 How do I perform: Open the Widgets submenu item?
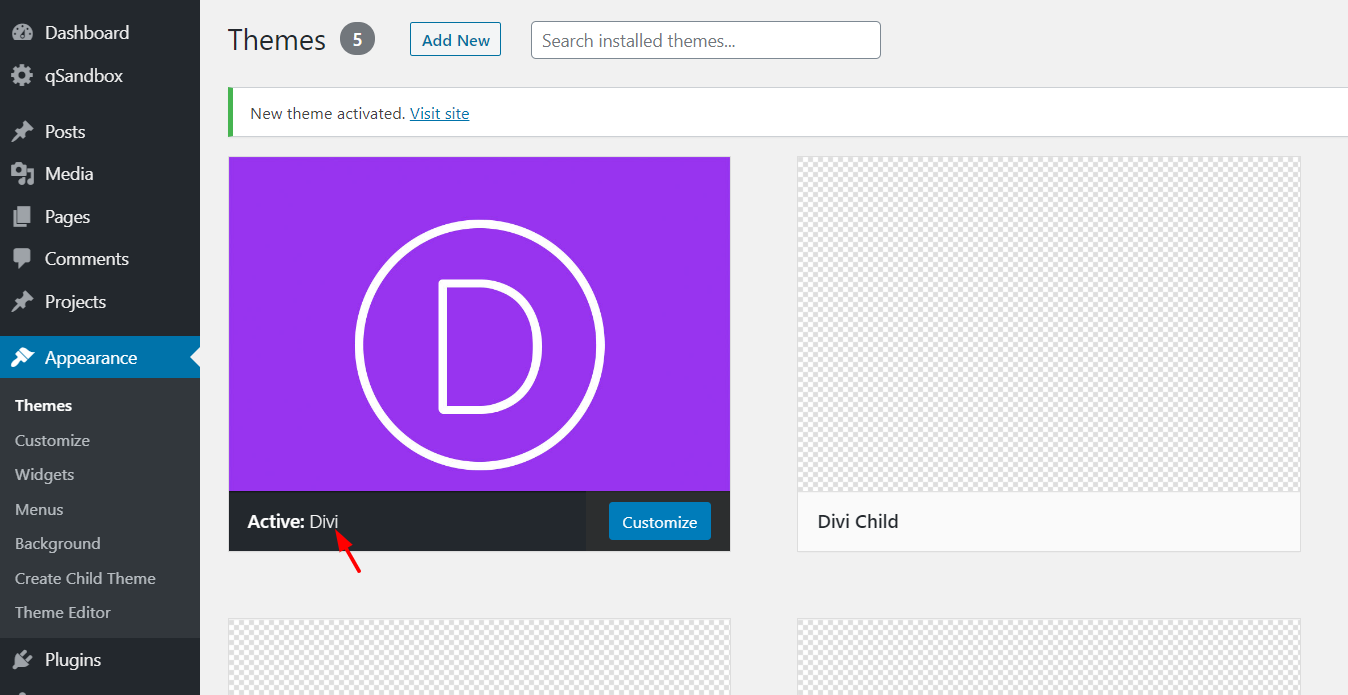(45, 474)
